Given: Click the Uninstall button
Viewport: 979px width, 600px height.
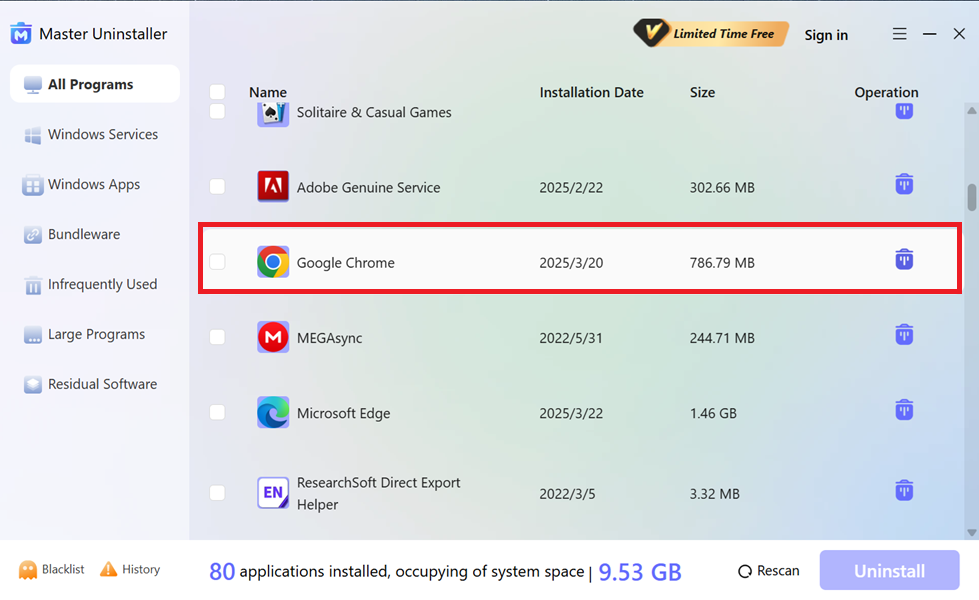Looking at the screenshot, I should pyautogui.click(x=889, y=571).
